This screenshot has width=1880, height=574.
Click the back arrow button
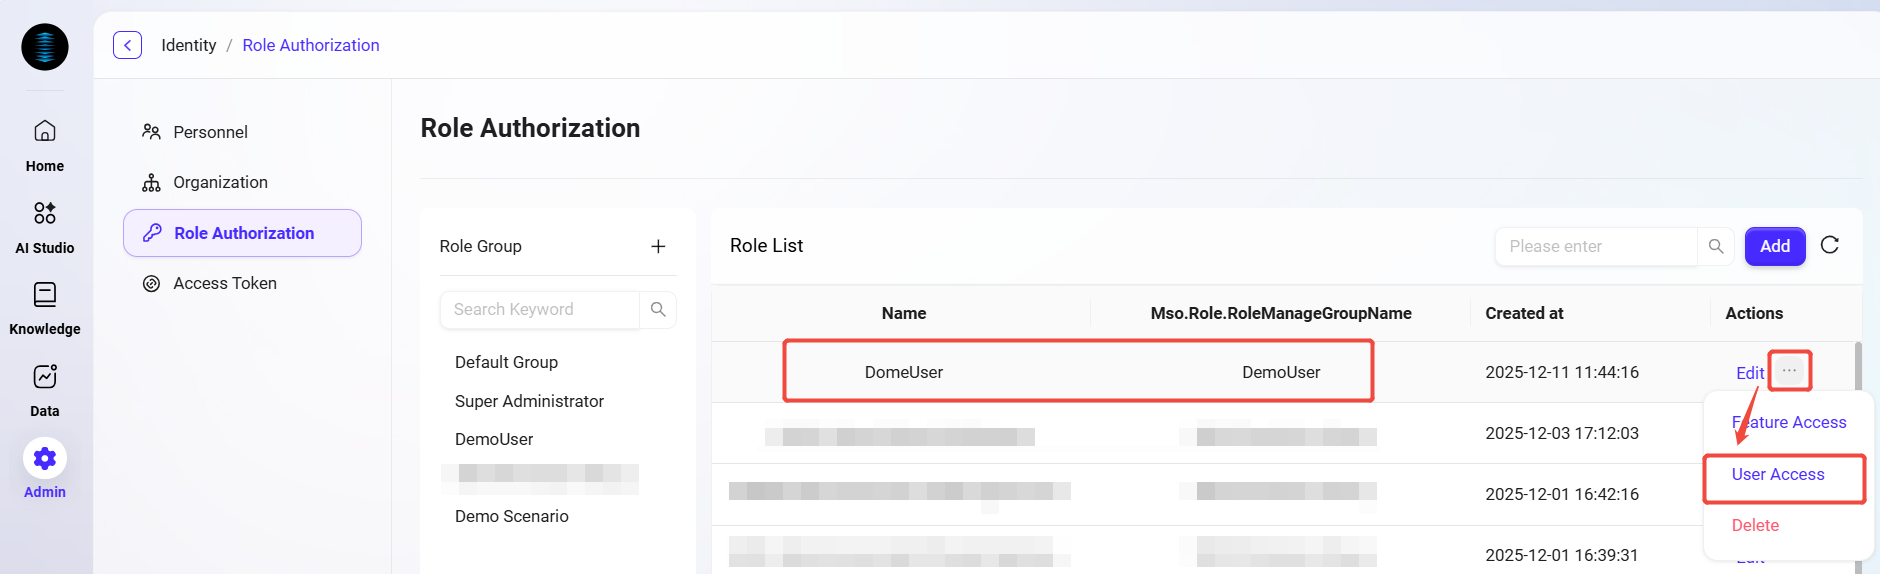point(127,45)
